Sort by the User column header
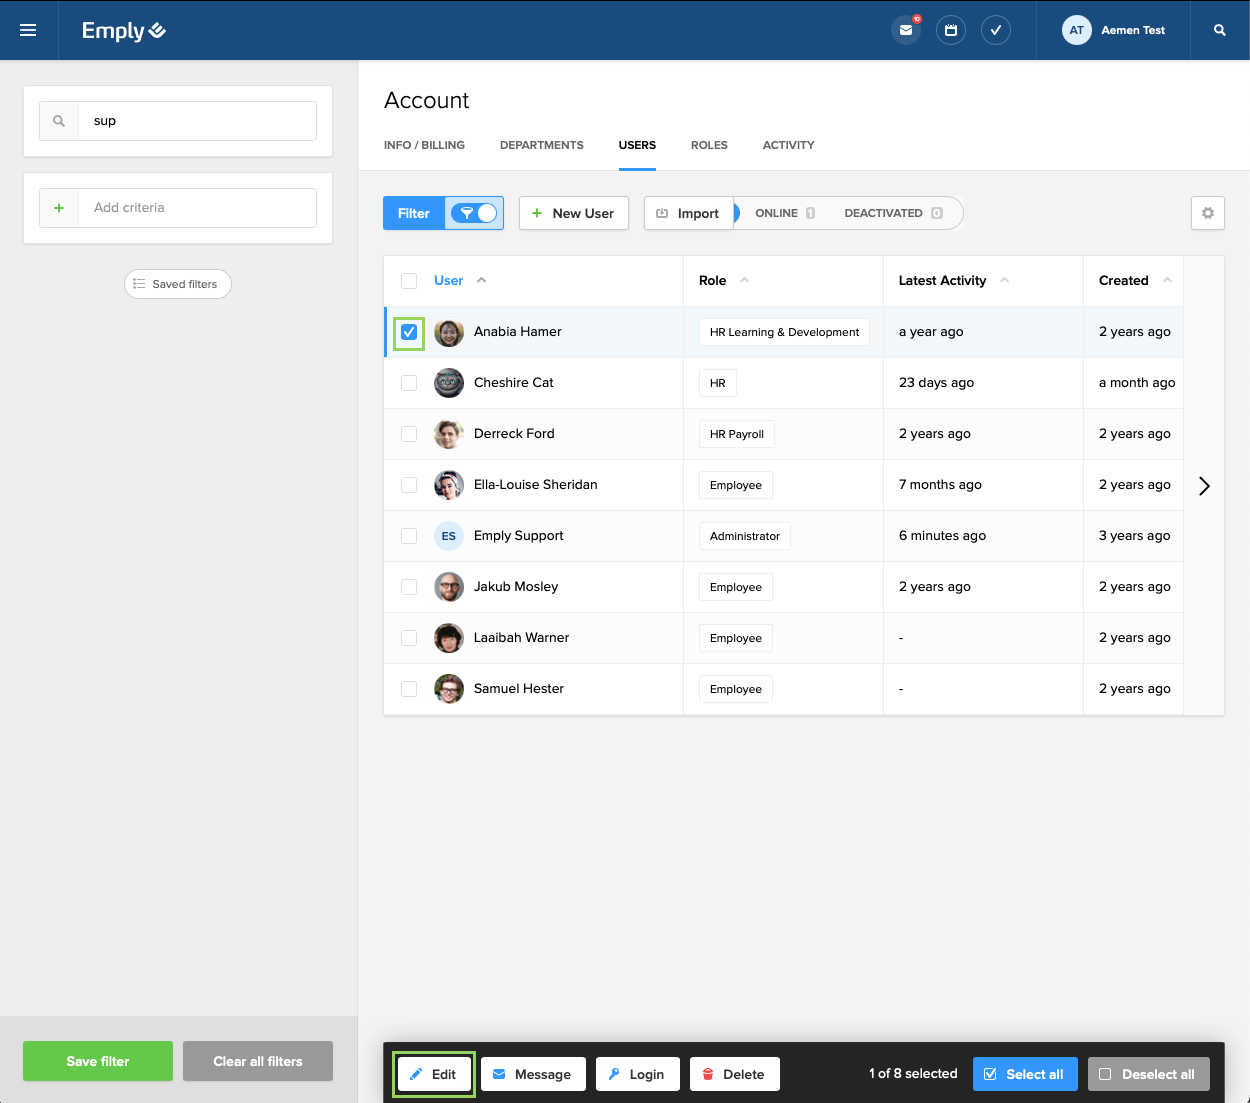Image resolution: width=1250 pixels, height=1103 pixels. (449, 281)
